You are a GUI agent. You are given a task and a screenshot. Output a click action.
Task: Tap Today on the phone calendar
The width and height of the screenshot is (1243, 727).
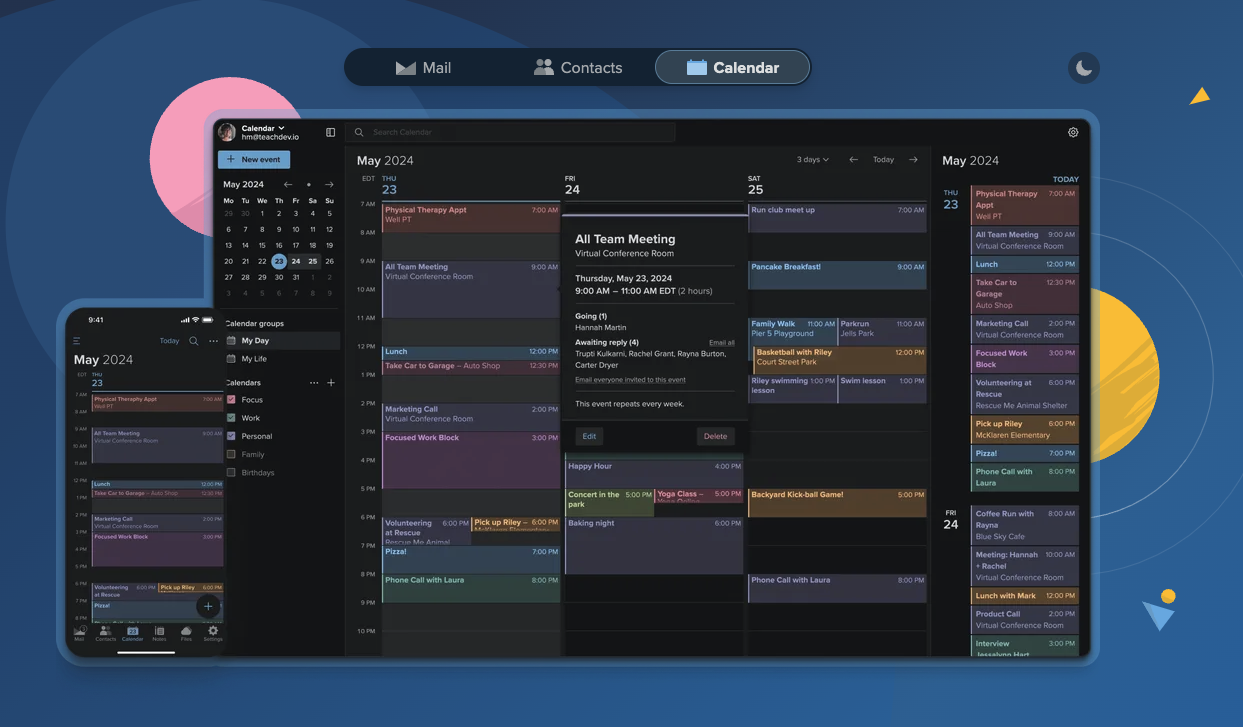169,341
